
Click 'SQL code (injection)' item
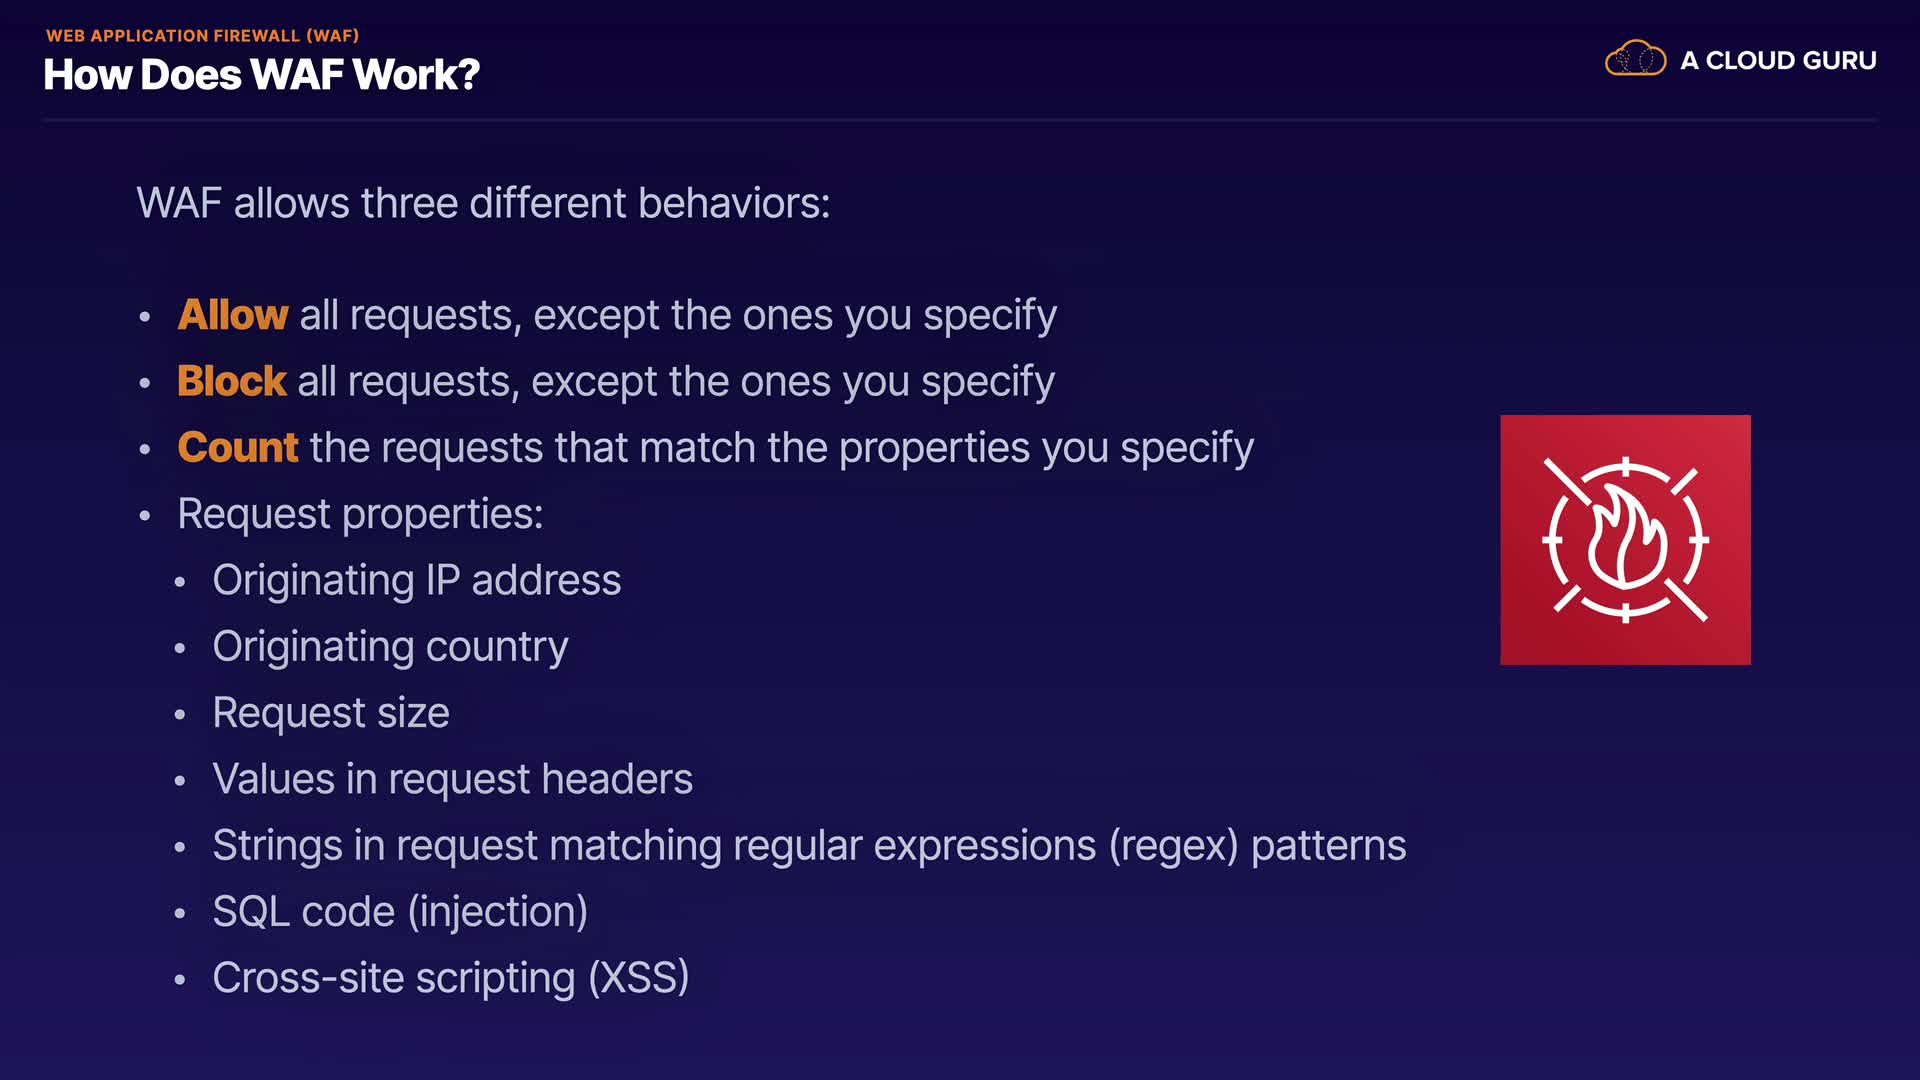tap(400, 912)
